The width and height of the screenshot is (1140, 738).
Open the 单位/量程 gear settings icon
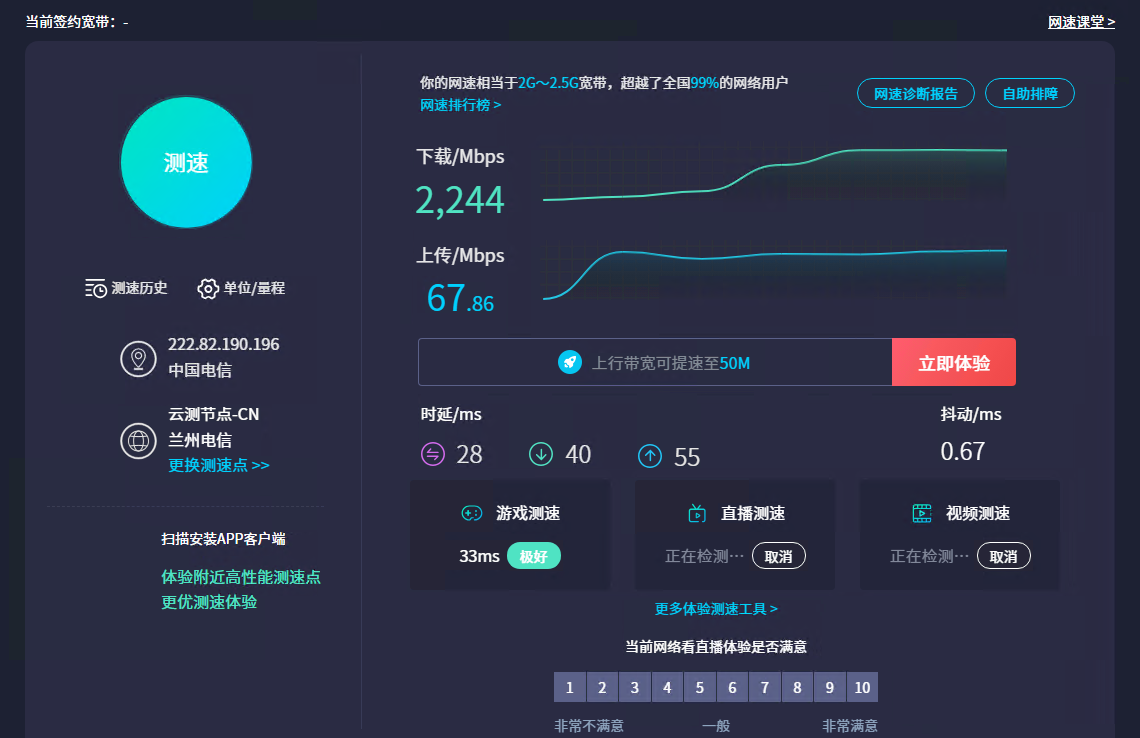[208, 288]
